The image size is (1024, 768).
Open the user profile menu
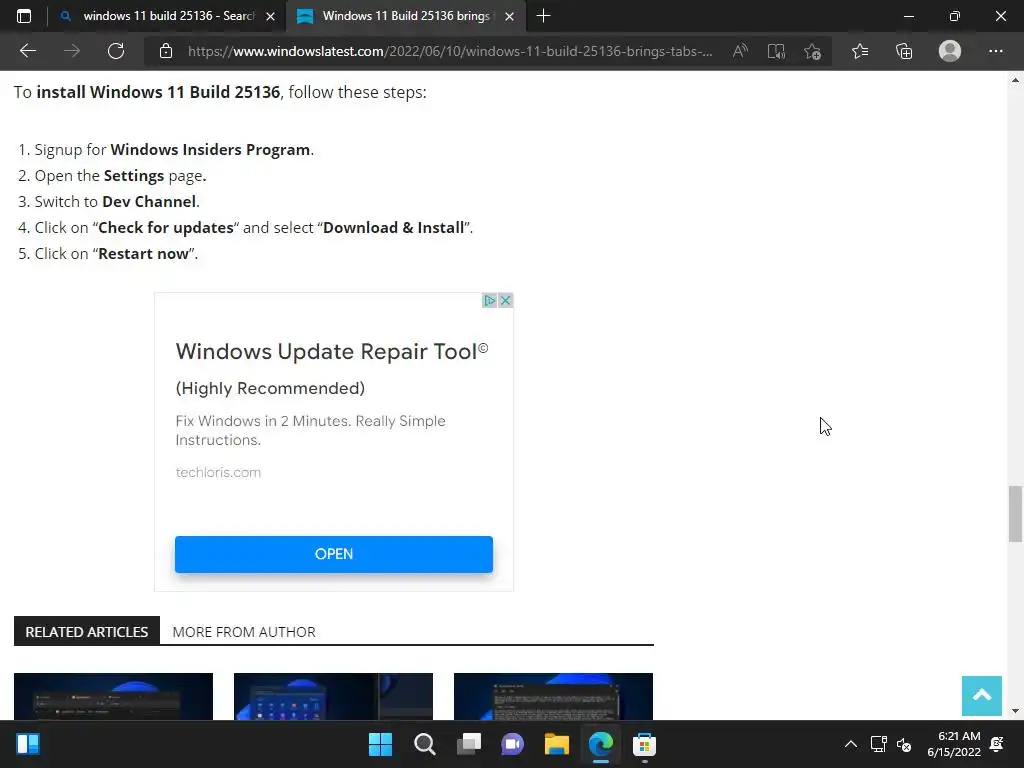(x=950, y=51)
